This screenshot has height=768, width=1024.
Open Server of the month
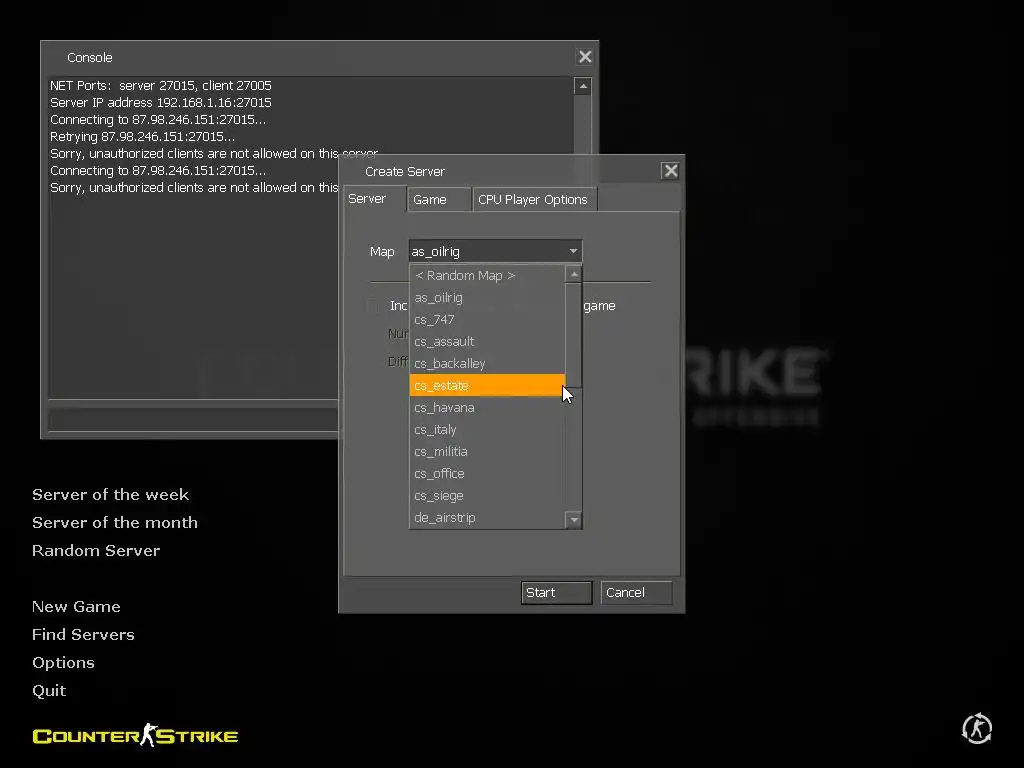[115, 522]
